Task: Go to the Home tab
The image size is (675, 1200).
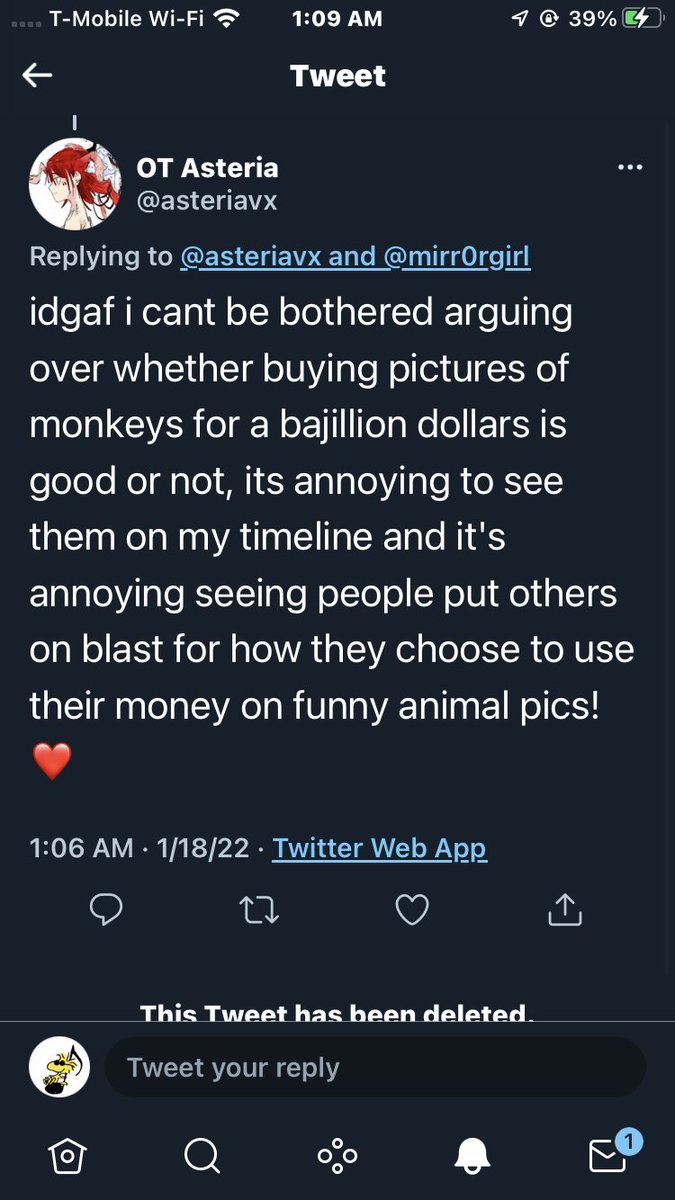Action: (x=66, y=1156)
